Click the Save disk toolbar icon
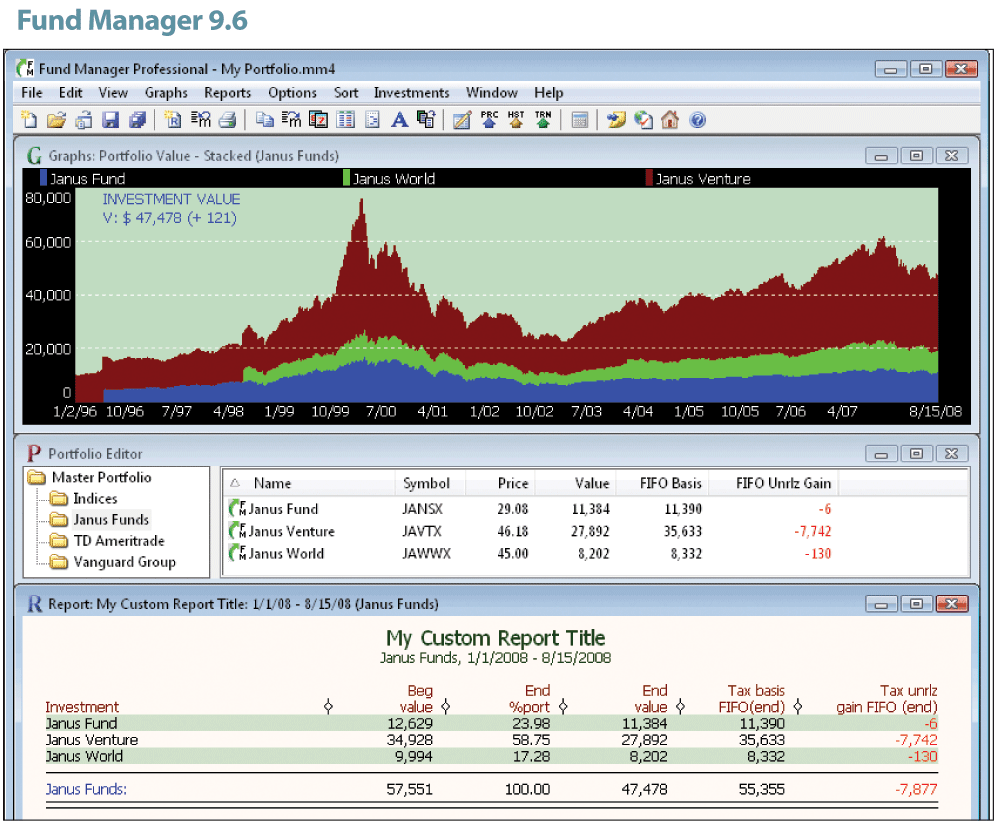Image resolution: width=1000 pixels, height=830 pixels. tap(110, 120)
